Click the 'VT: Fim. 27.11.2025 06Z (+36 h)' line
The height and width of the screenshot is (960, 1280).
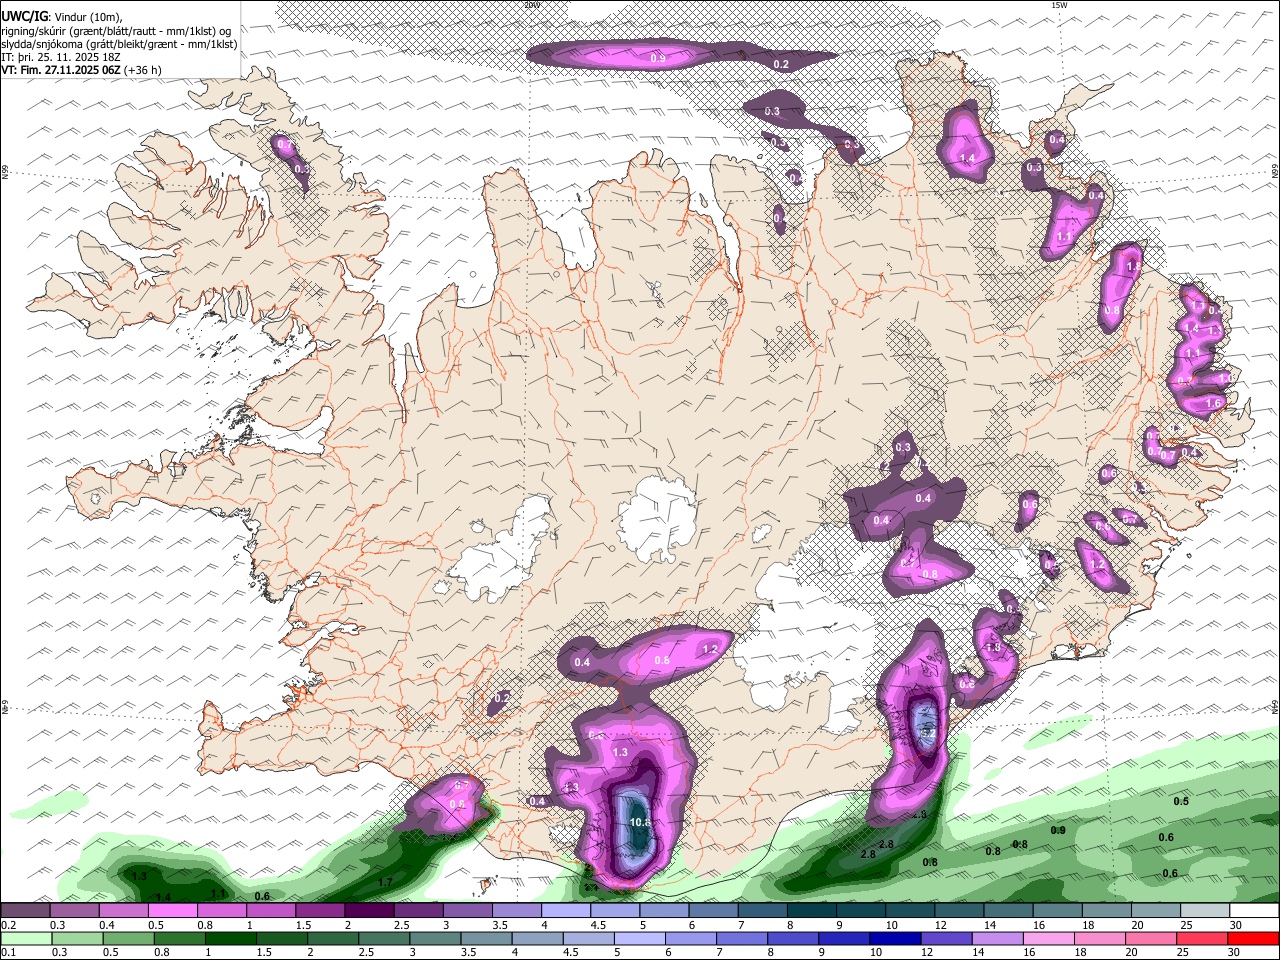[82, 70]
